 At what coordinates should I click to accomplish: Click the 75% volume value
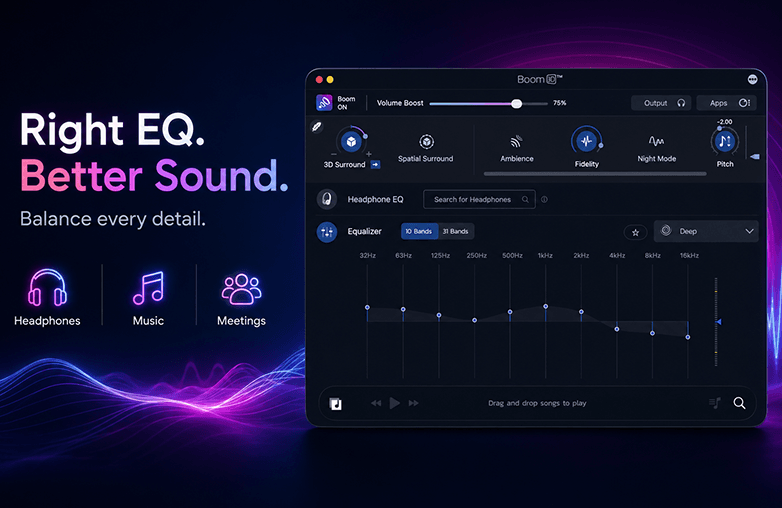[560, 103]
